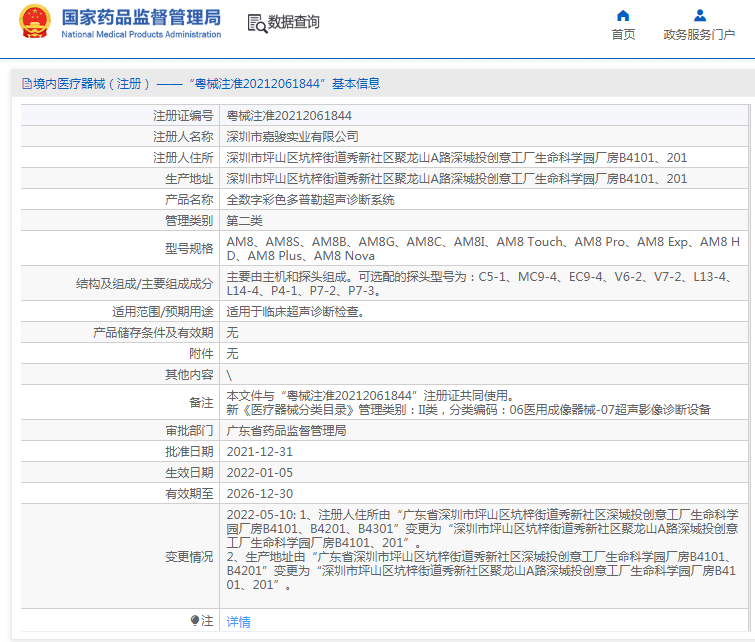The image size is (755, 642).
Task: Click 国家药品监督管理局 title text
Action: pyautogui.click(x=140, y=17)
